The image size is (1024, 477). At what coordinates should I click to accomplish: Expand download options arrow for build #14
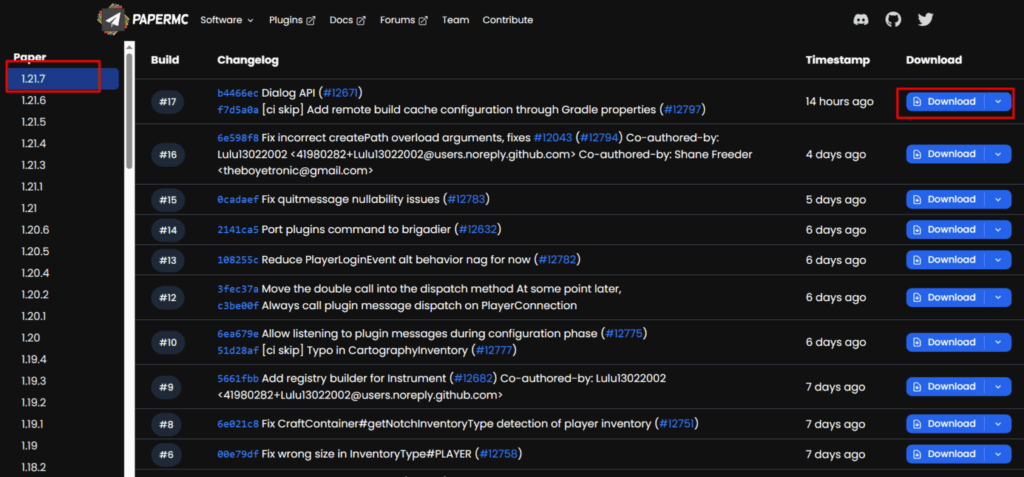[998, 229]
